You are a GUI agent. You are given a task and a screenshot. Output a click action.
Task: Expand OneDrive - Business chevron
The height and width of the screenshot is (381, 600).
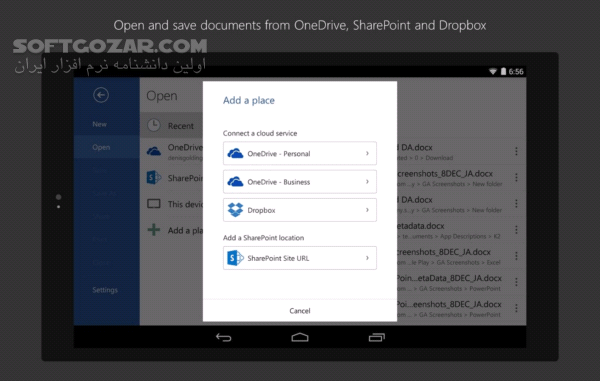(367, 182)
